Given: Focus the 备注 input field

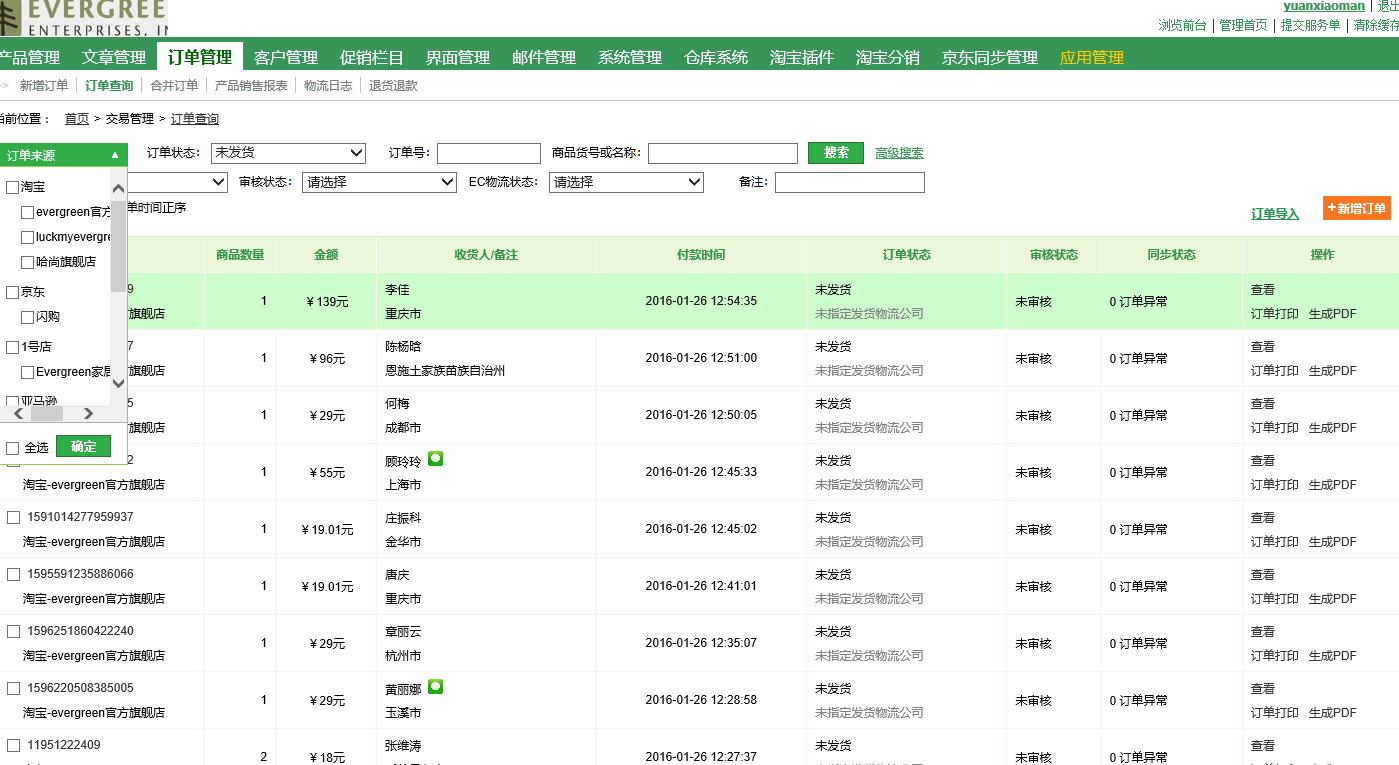Looking at the screenshot, I should click(x=850, y=182).
